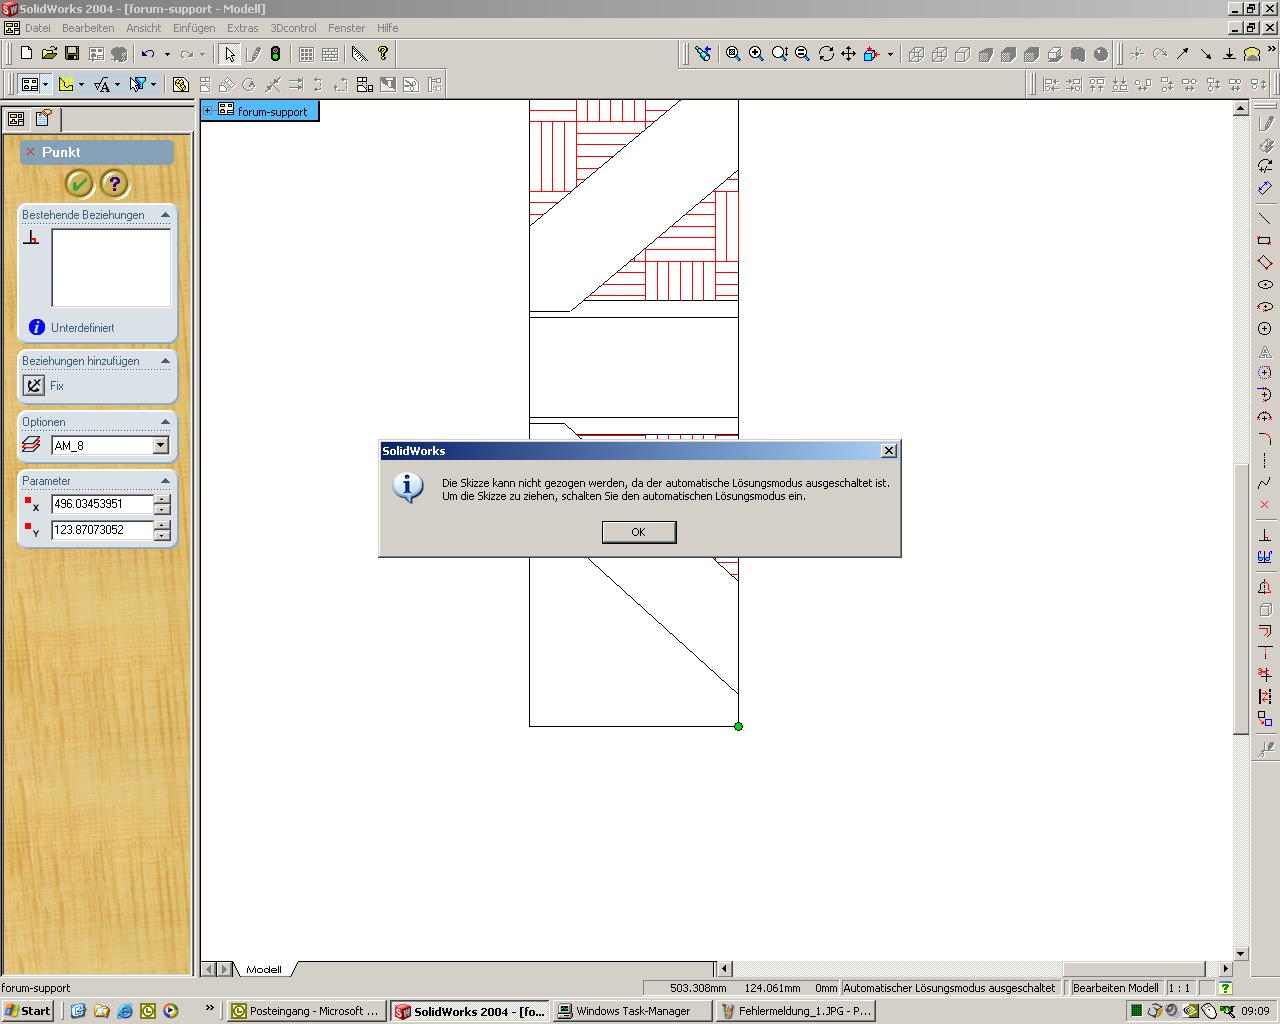Select the Rectangle sketch tool
The height and width of the screenshot is (1024, 1280).
coord(1265,240)
